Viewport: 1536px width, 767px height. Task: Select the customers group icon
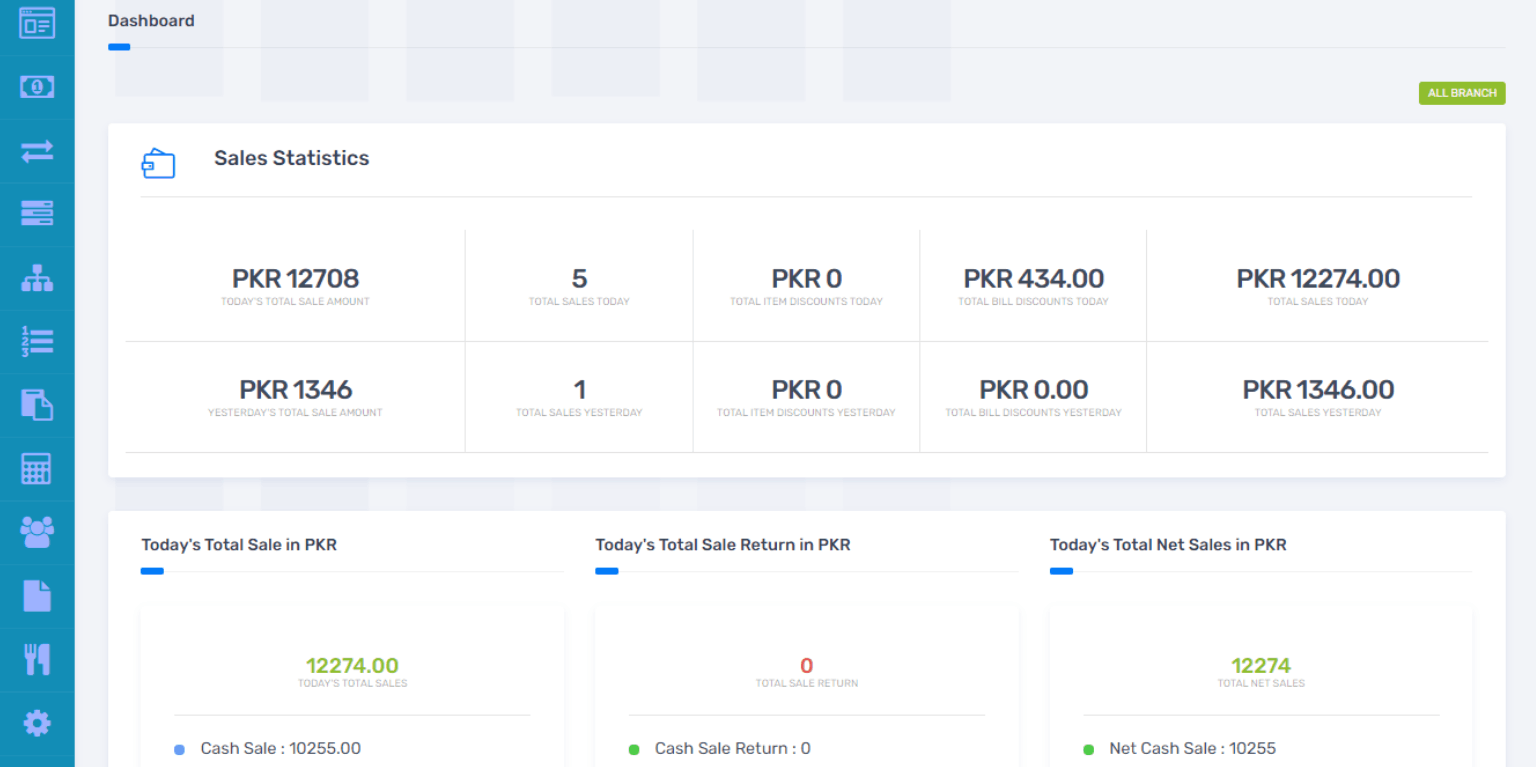click(37, 532)
